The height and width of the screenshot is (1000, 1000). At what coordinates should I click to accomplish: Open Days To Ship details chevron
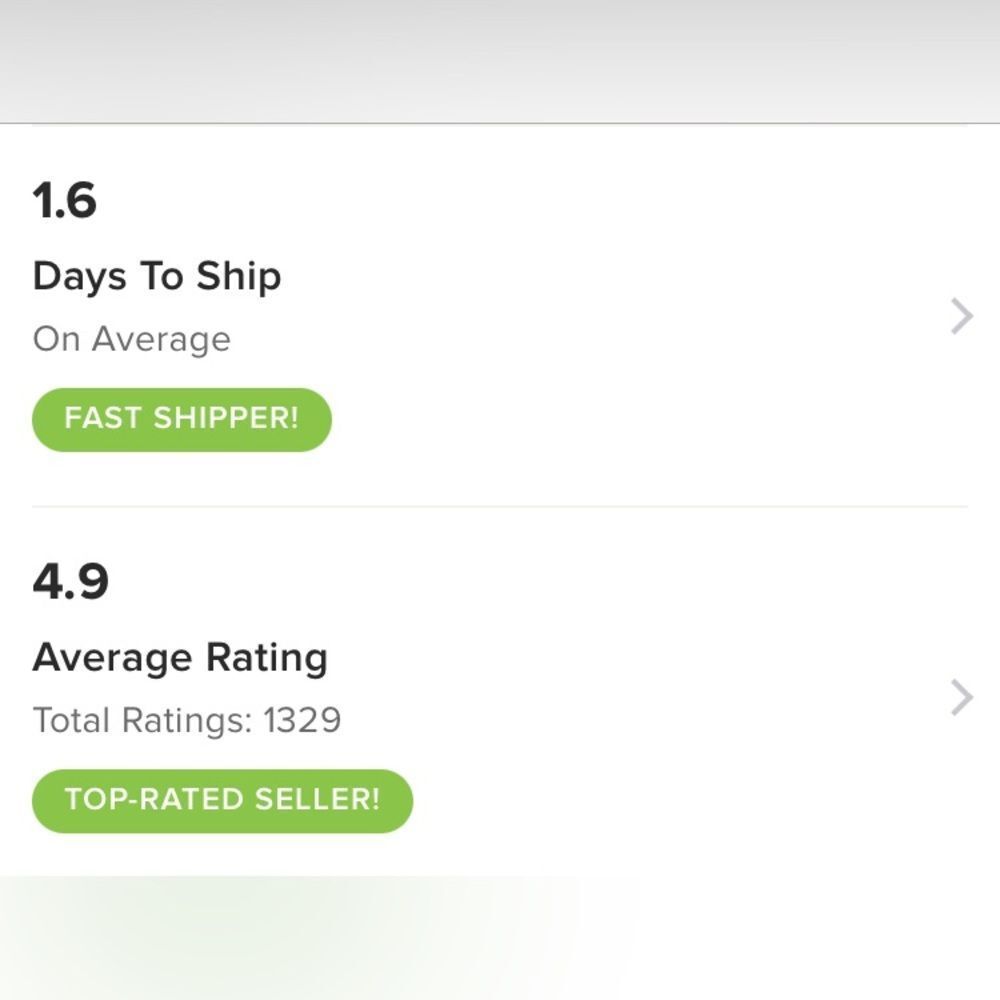[961, 317]
